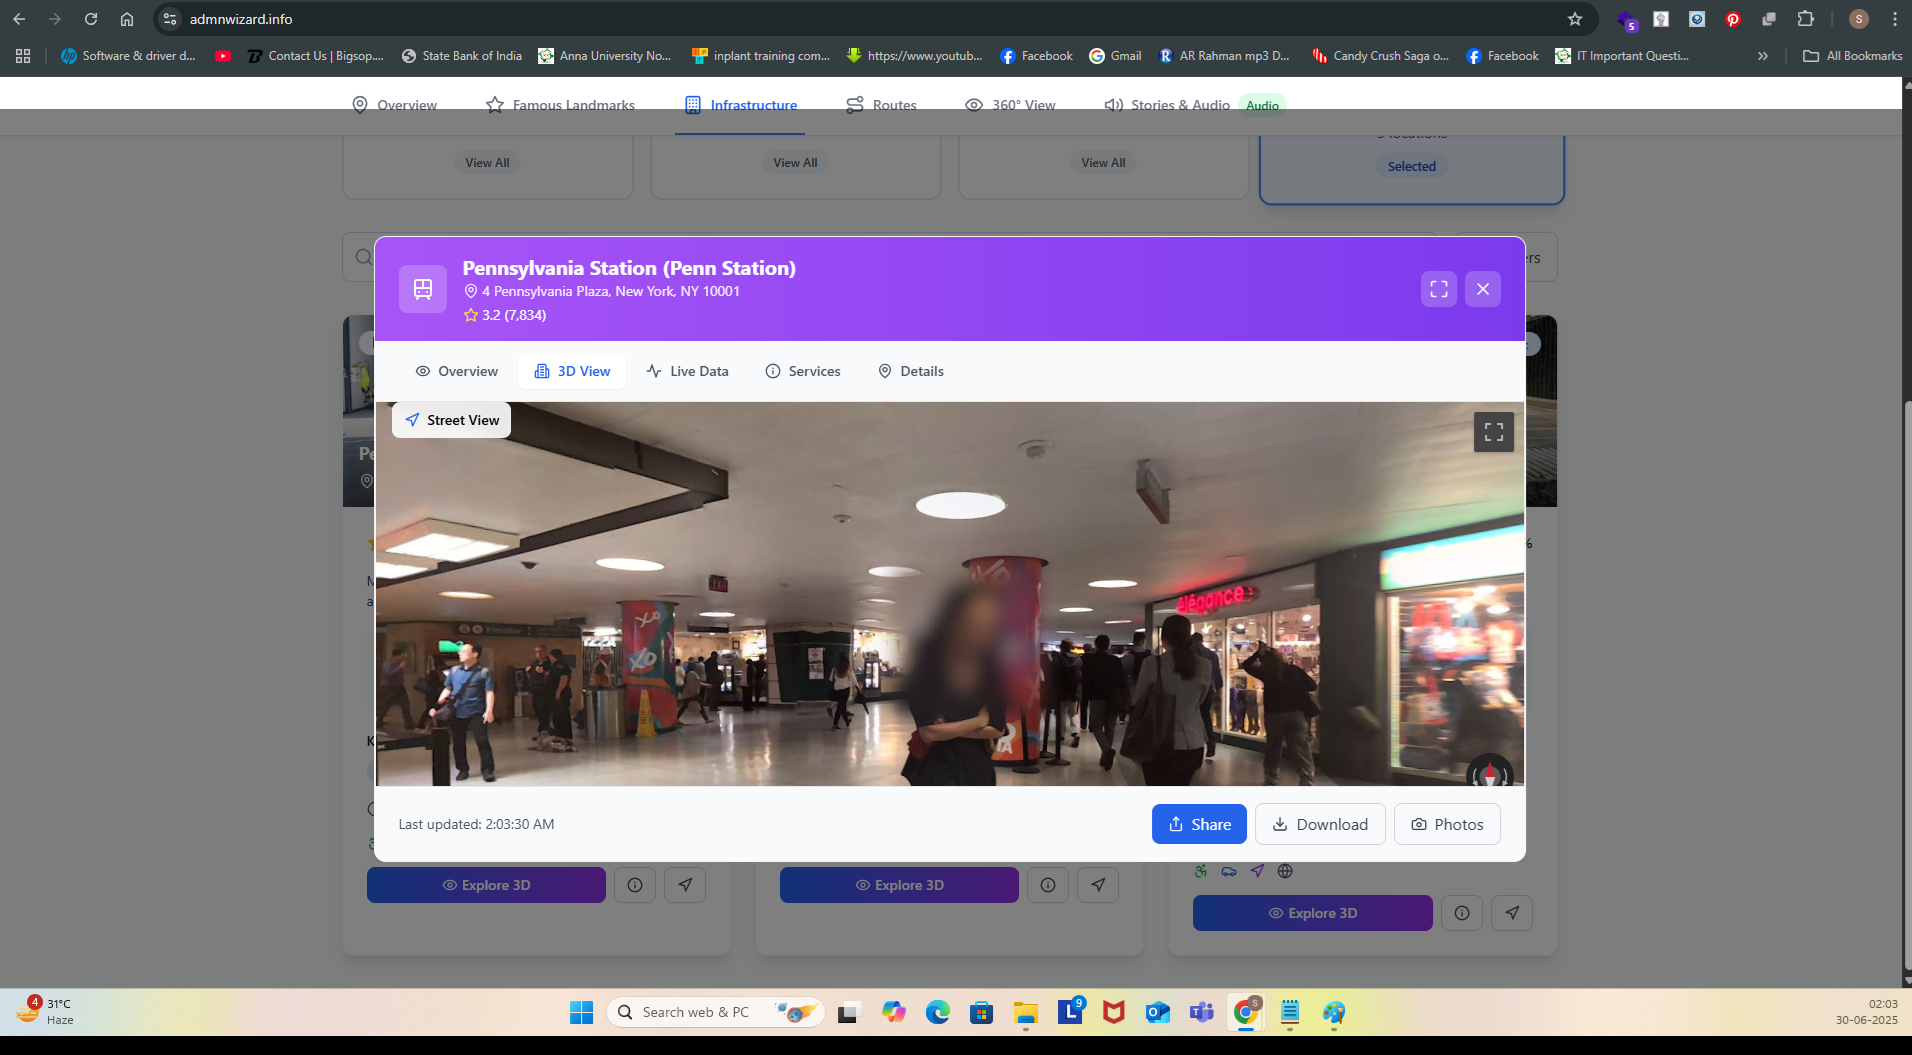Open the Chrome apps grid
The image size is (1912, 1055).
(23, 56)
